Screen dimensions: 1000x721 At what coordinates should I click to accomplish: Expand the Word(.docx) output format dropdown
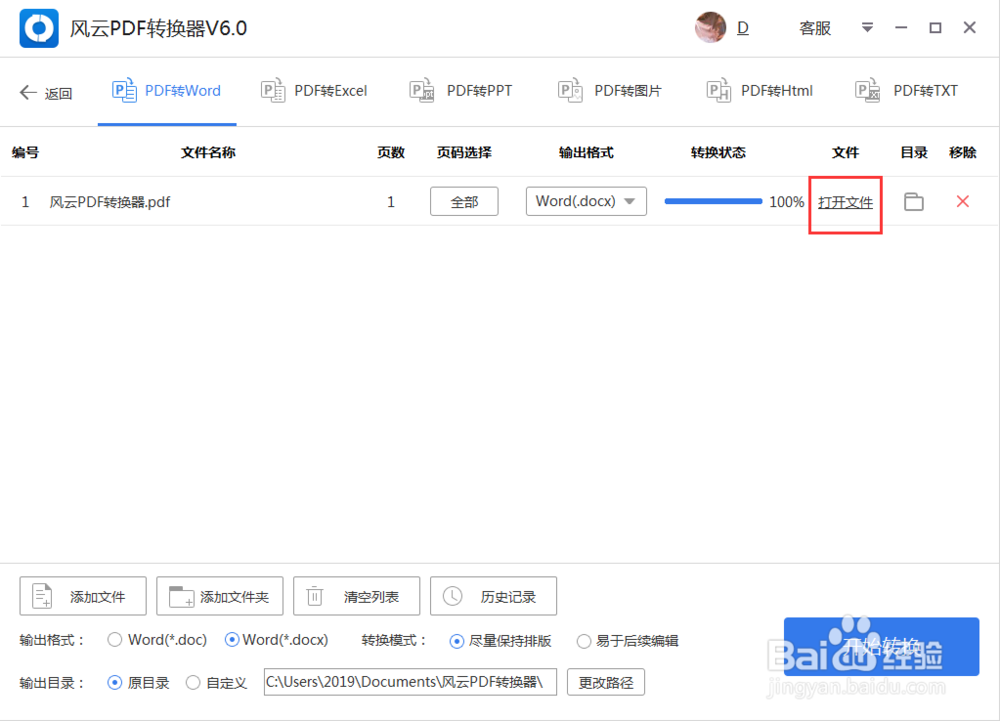click(x=586, y=201)
